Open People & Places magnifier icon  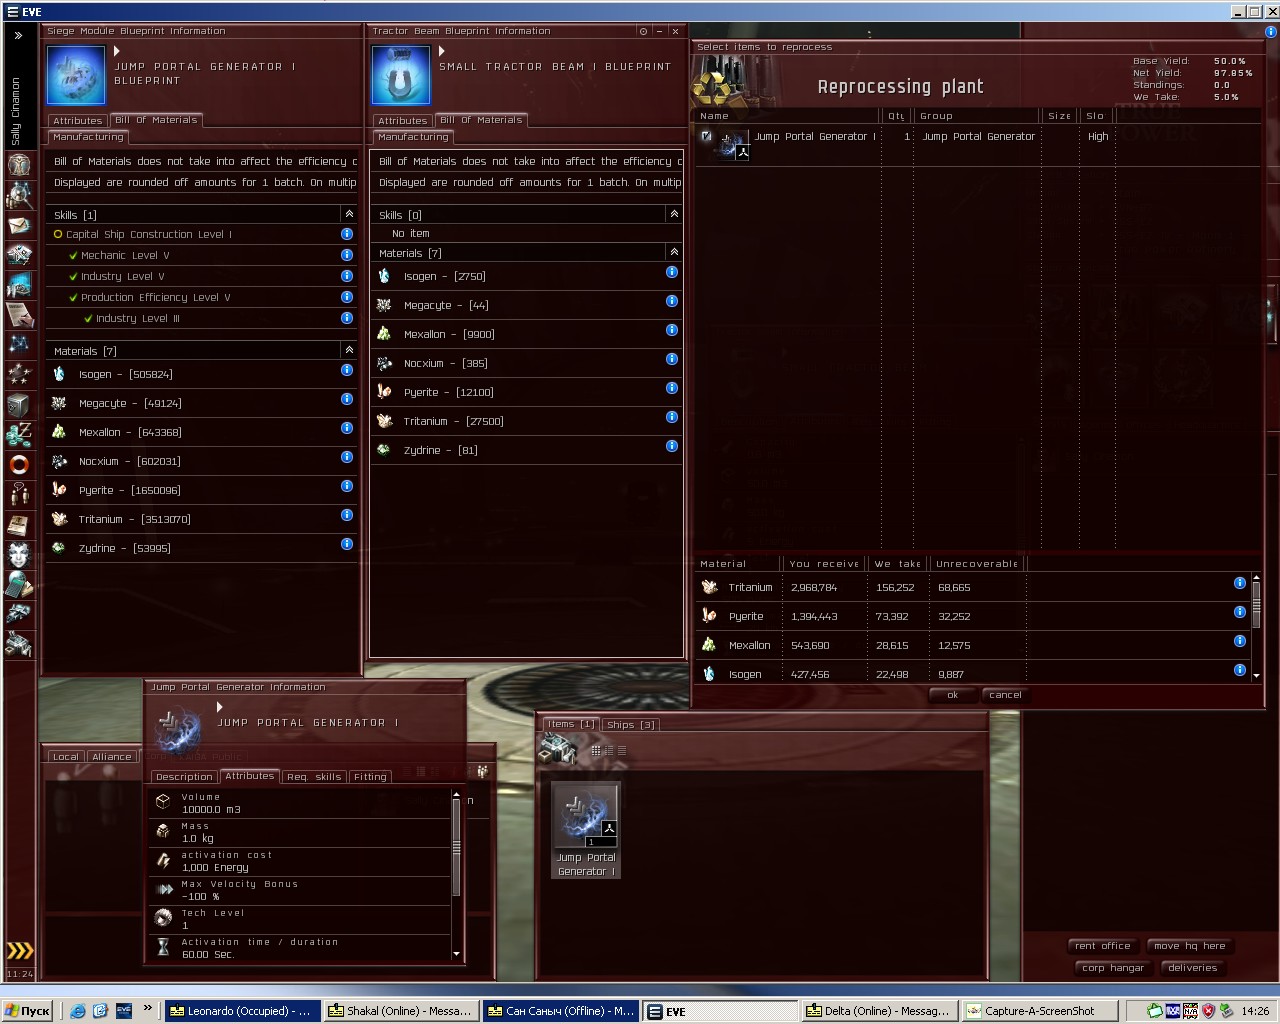pyautogui.click(x=19, y=195)
